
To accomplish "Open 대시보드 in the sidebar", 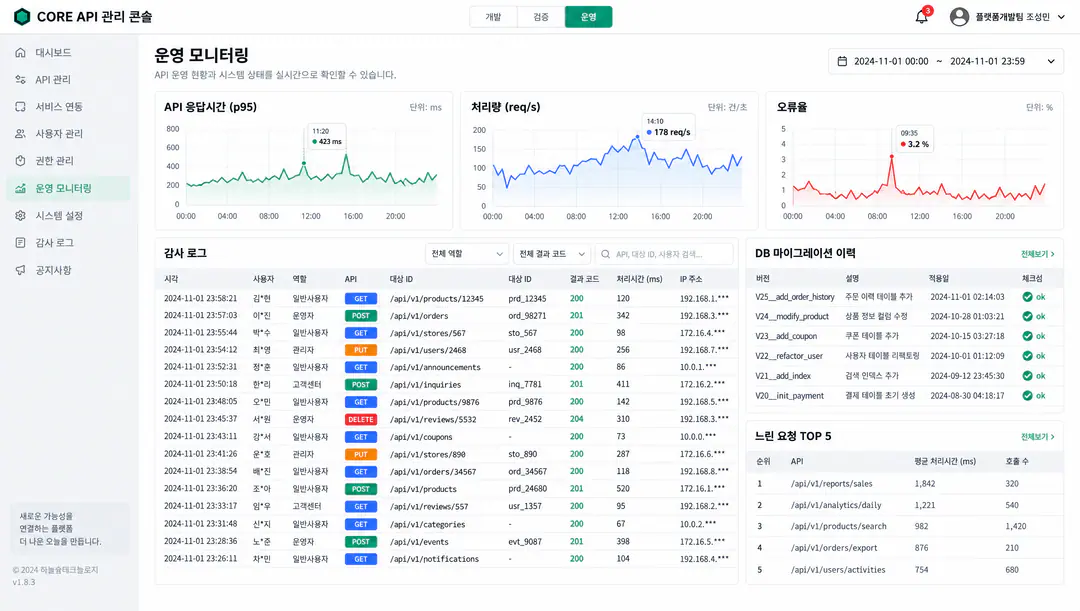I will pos(68,52).
